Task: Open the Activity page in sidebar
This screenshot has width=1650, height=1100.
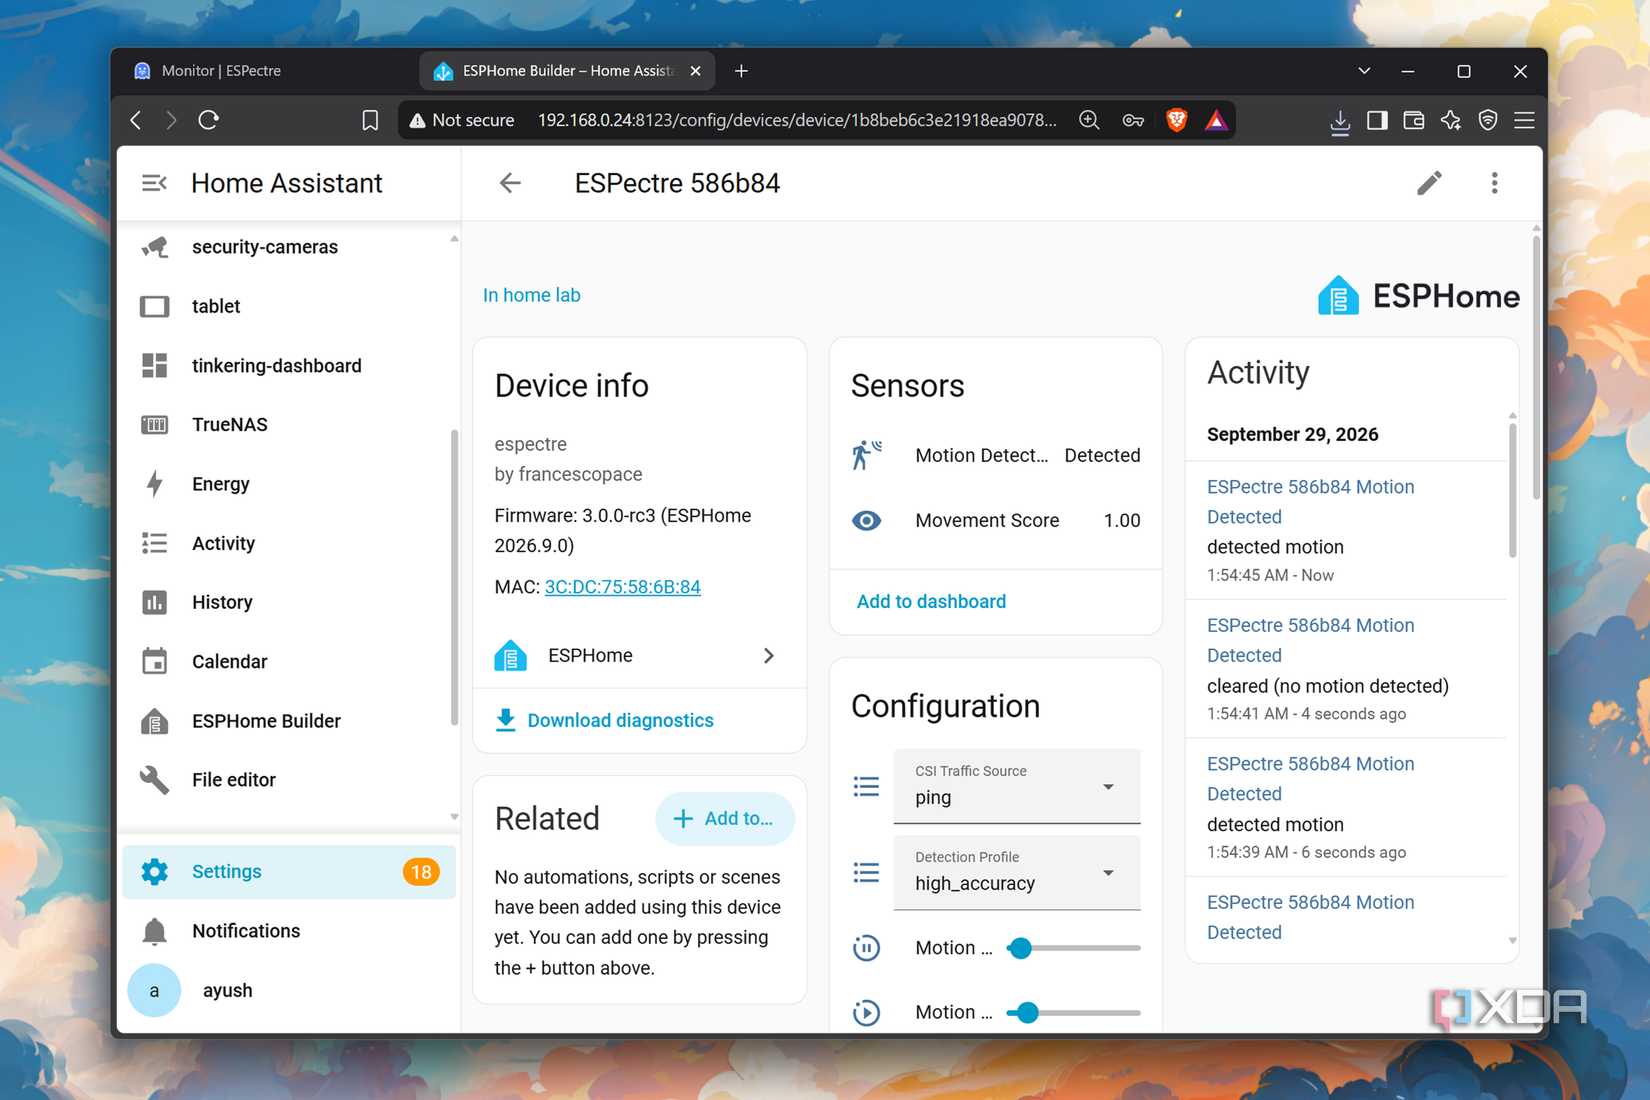Action: [x=290, y=543]
